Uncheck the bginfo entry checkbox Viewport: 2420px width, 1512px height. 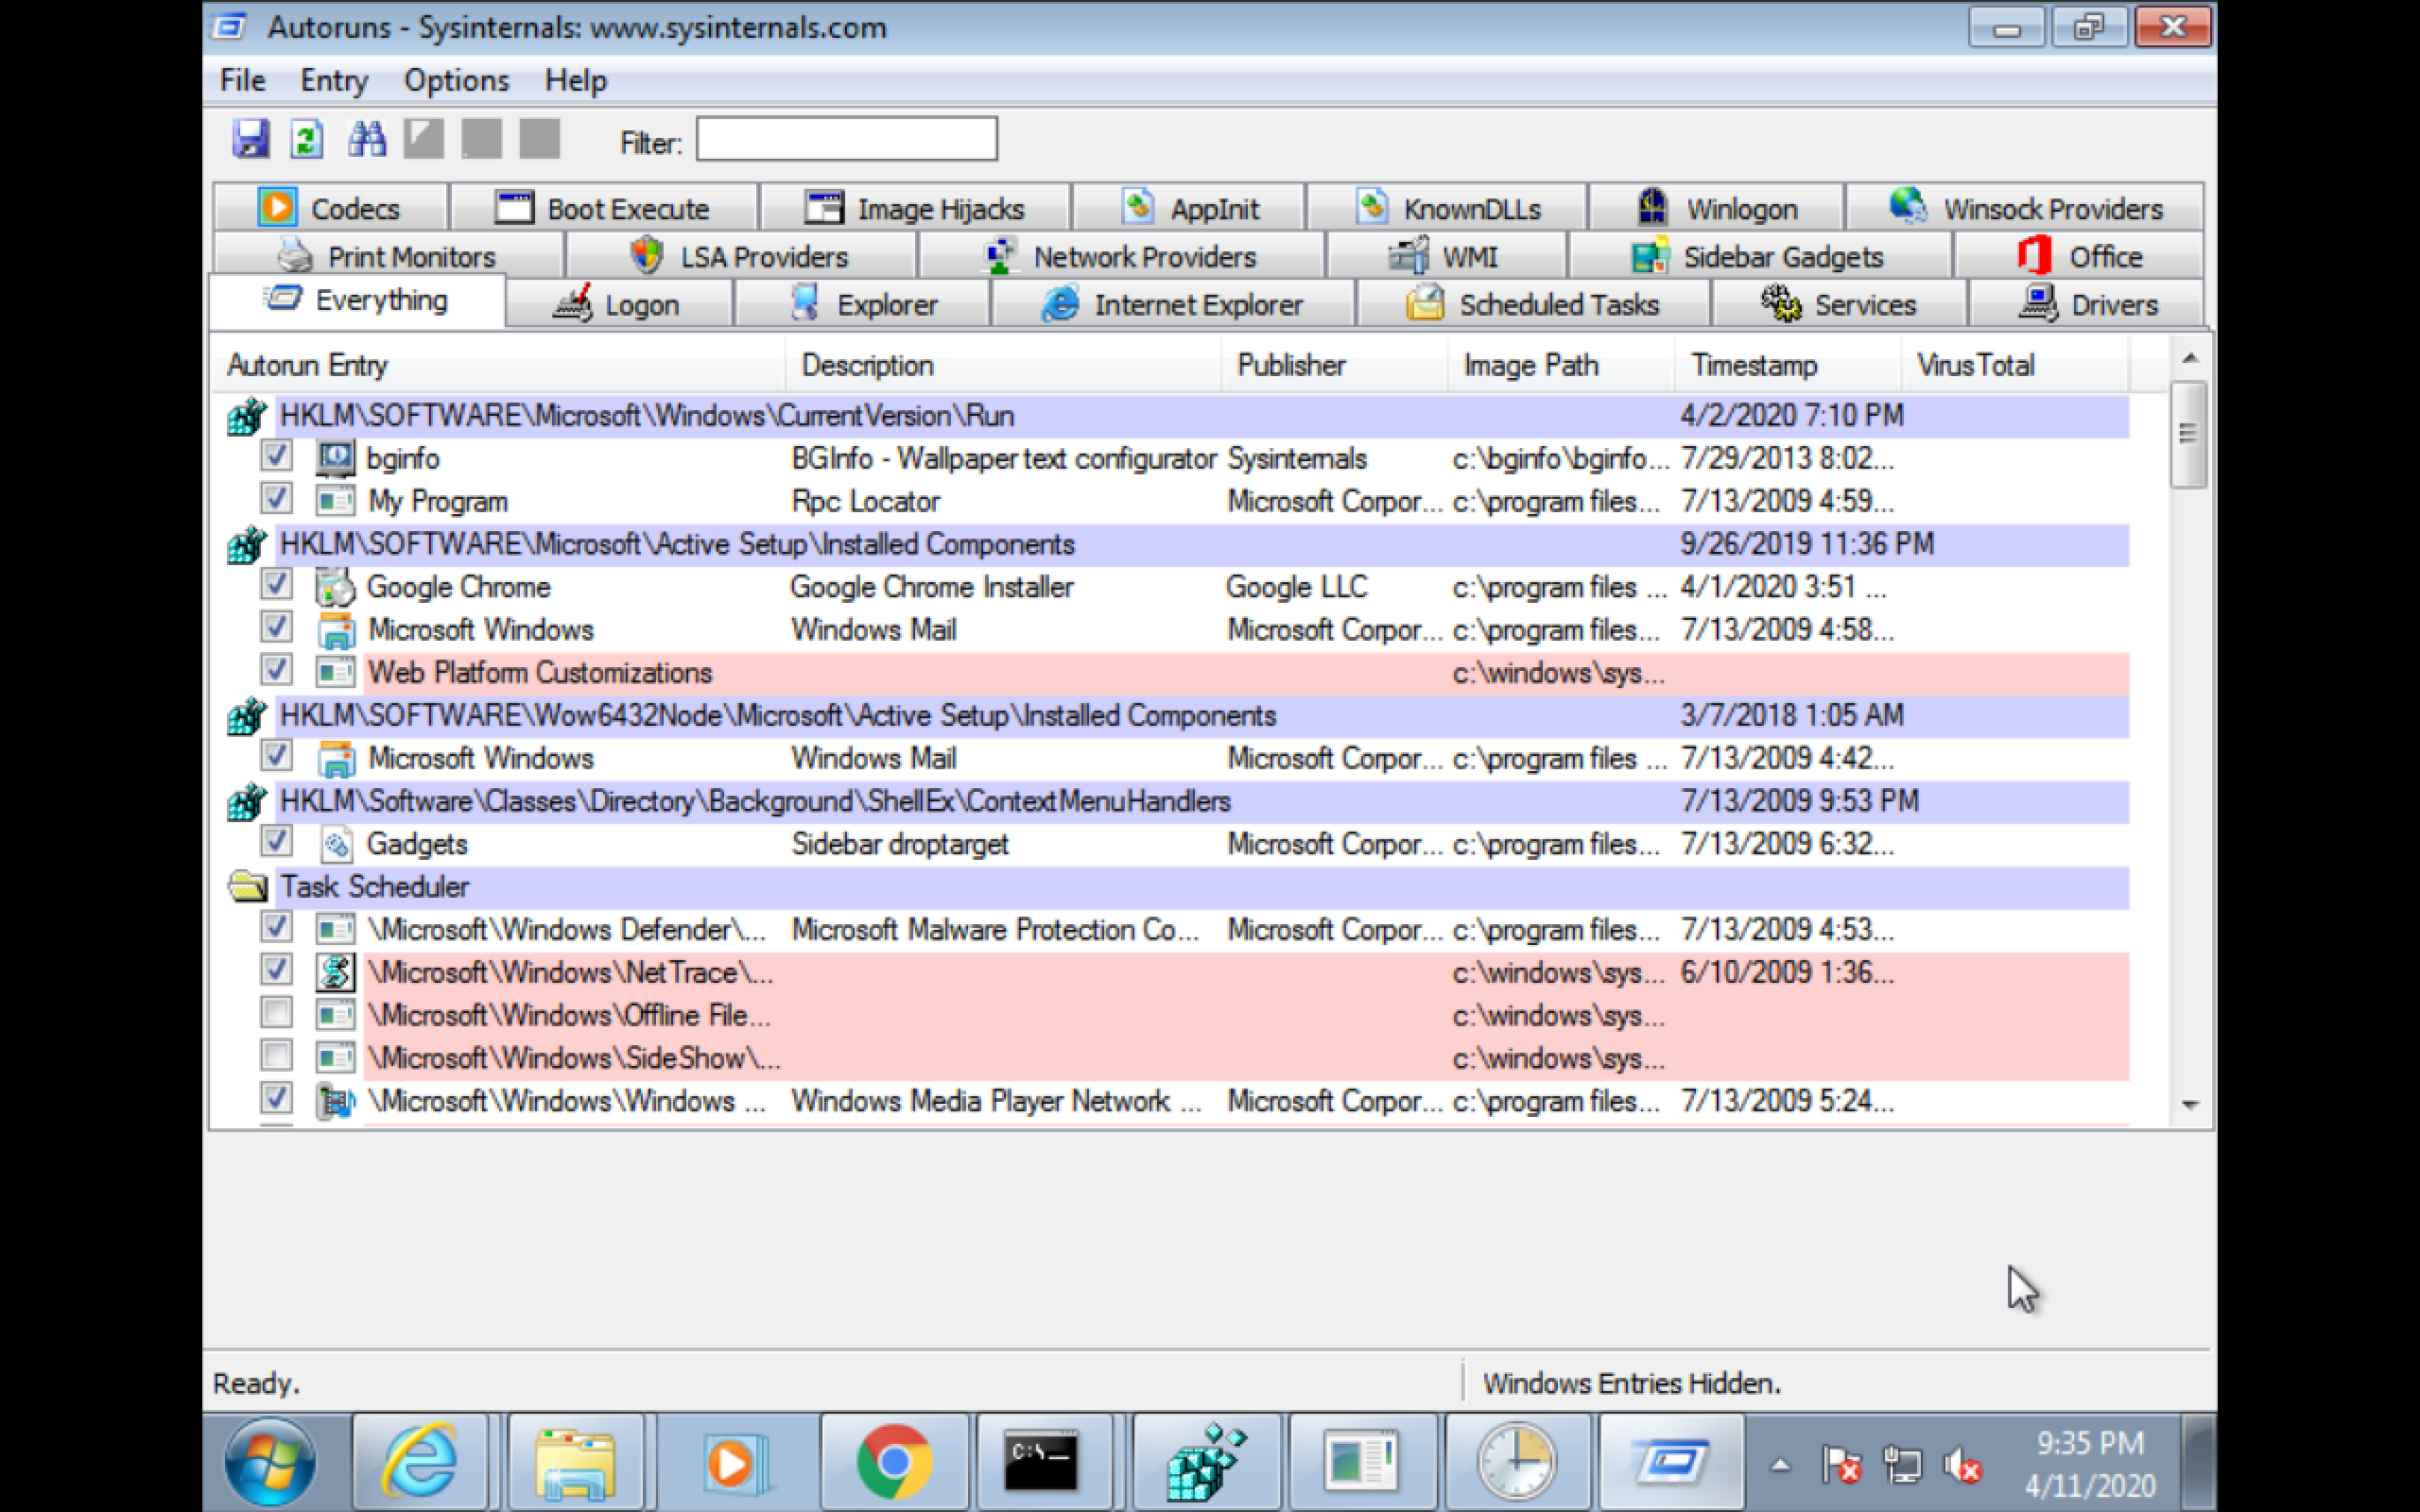click(276, 456)
